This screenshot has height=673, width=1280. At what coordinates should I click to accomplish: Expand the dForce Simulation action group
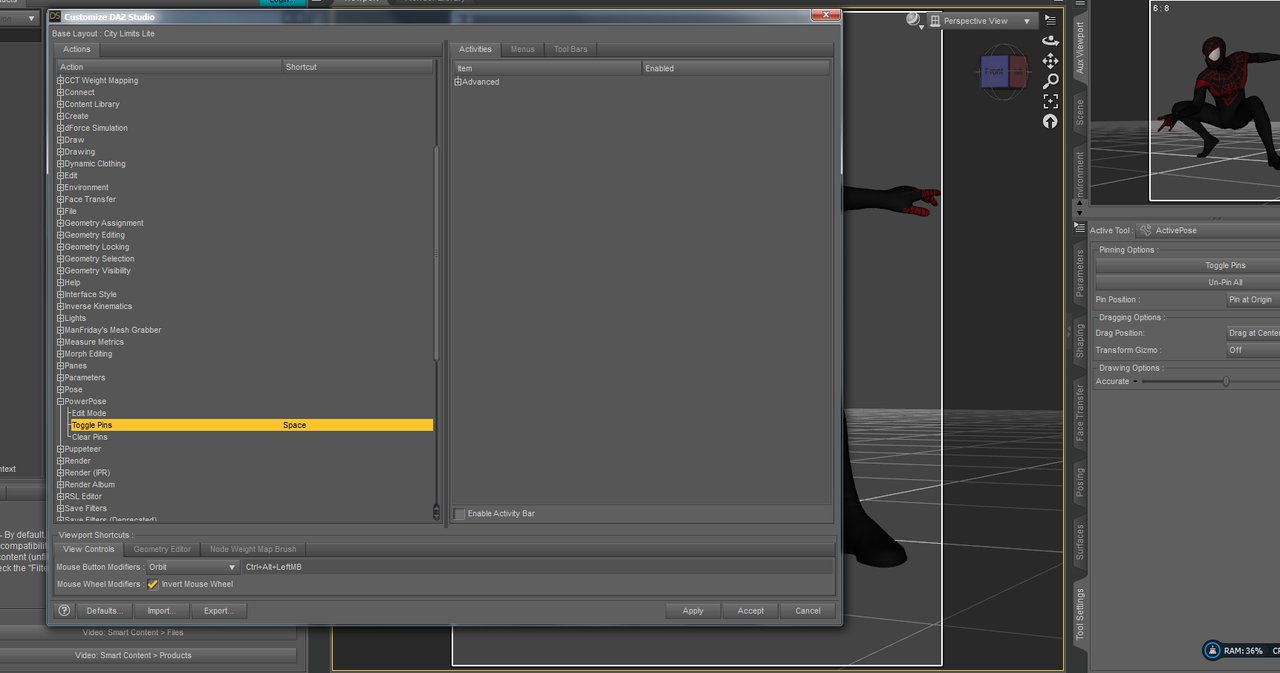point(60,128)
